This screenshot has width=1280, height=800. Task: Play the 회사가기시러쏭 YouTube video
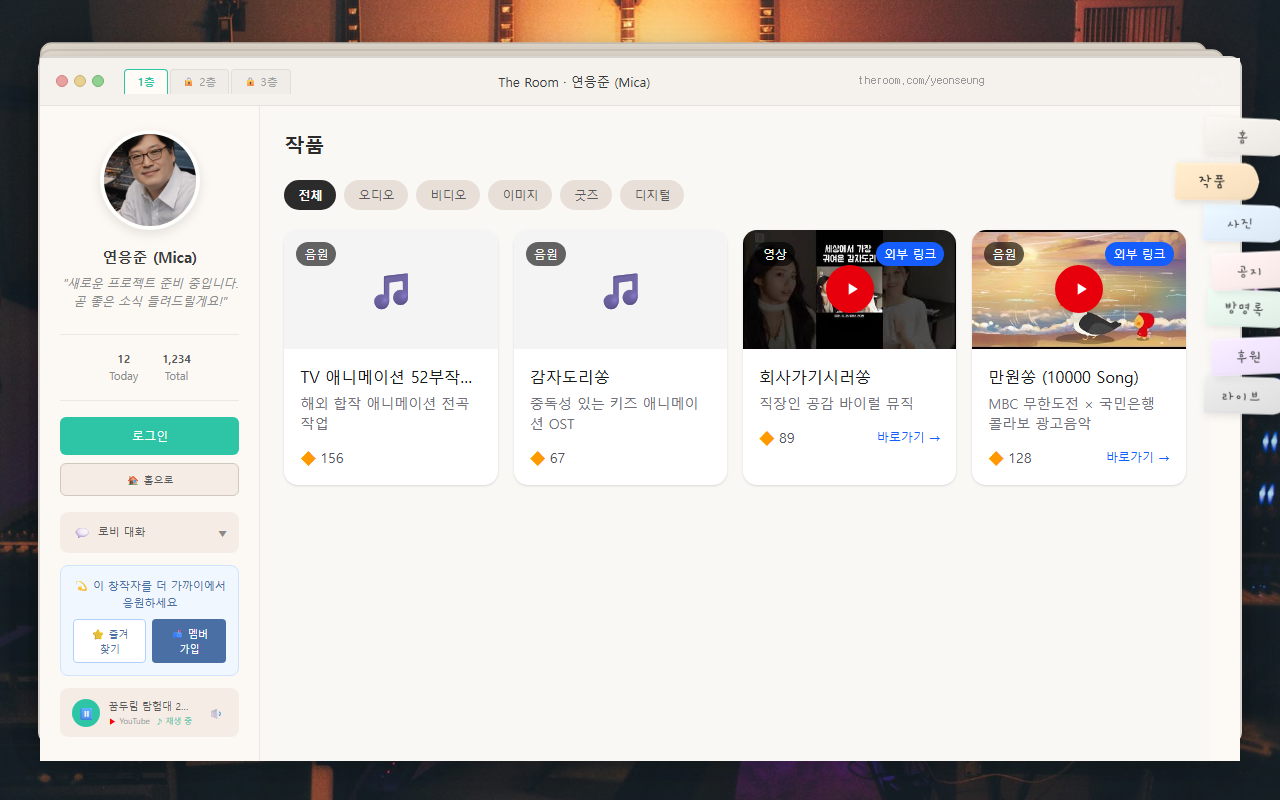(849, 289)
